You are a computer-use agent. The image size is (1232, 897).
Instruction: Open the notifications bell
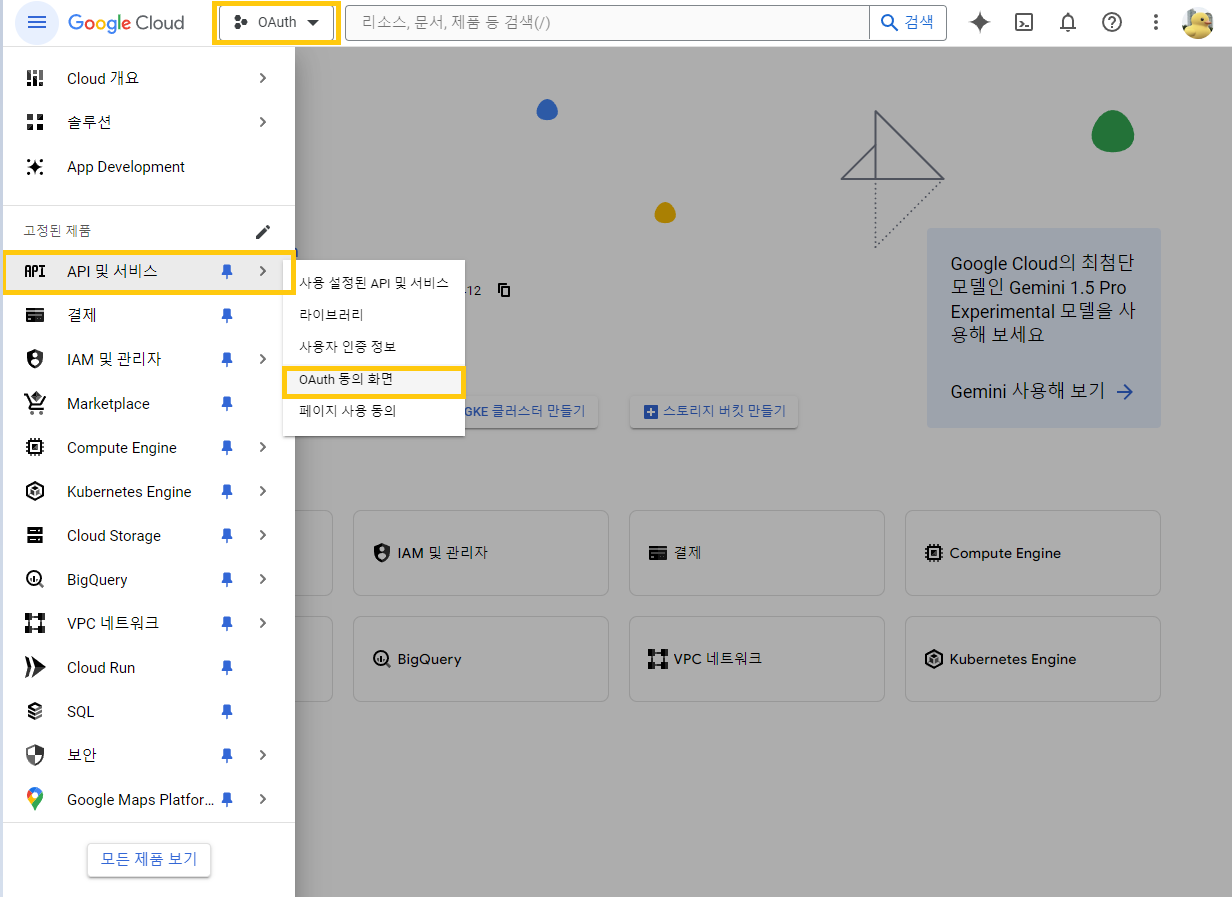pos(1068,23)
